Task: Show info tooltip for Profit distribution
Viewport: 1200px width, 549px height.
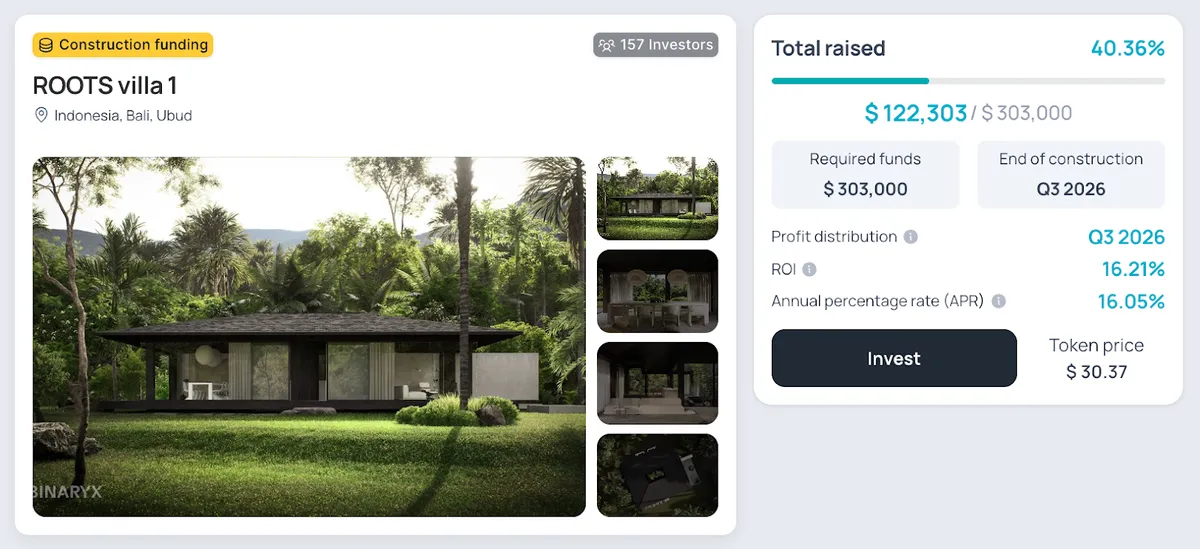Action: pos(910,237)
